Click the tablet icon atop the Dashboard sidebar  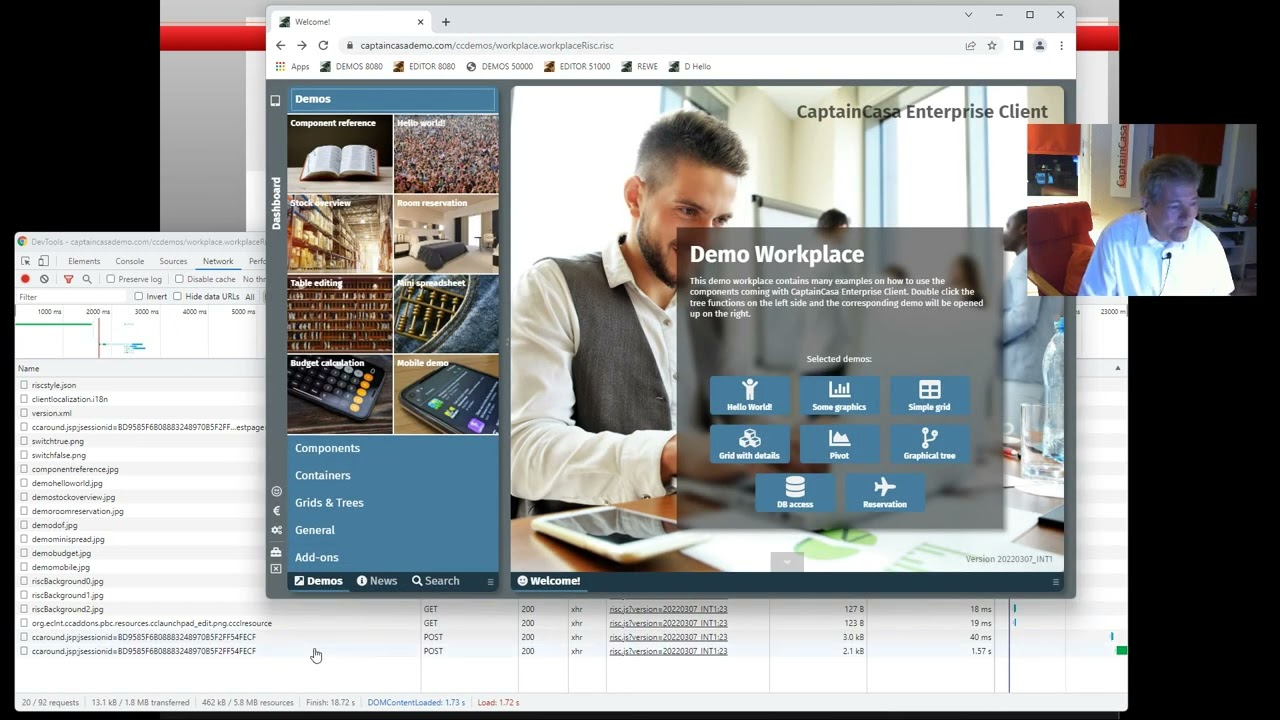[275, 101]
